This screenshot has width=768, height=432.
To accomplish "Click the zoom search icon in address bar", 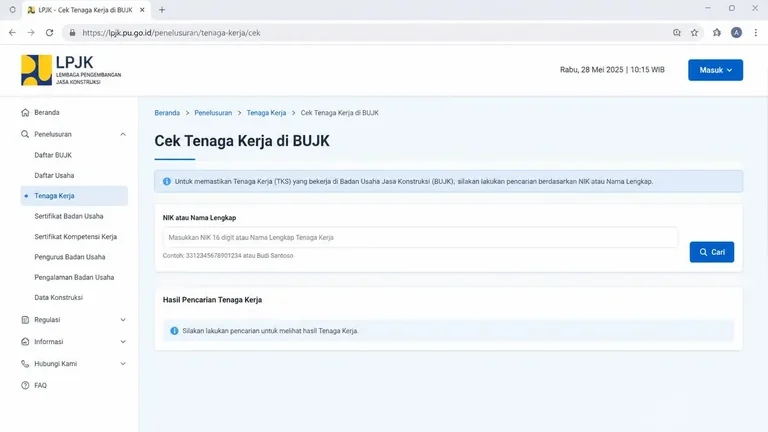I will [x=677, y=33].
